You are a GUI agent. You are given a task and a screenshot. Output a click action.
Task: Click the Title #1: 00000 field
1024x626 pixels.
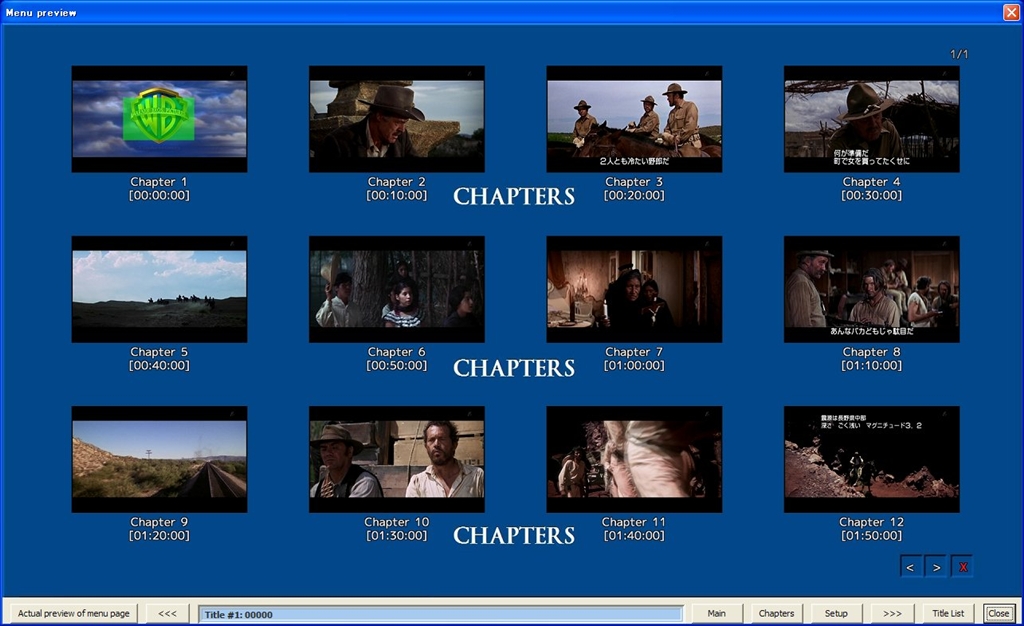[440, 614]
